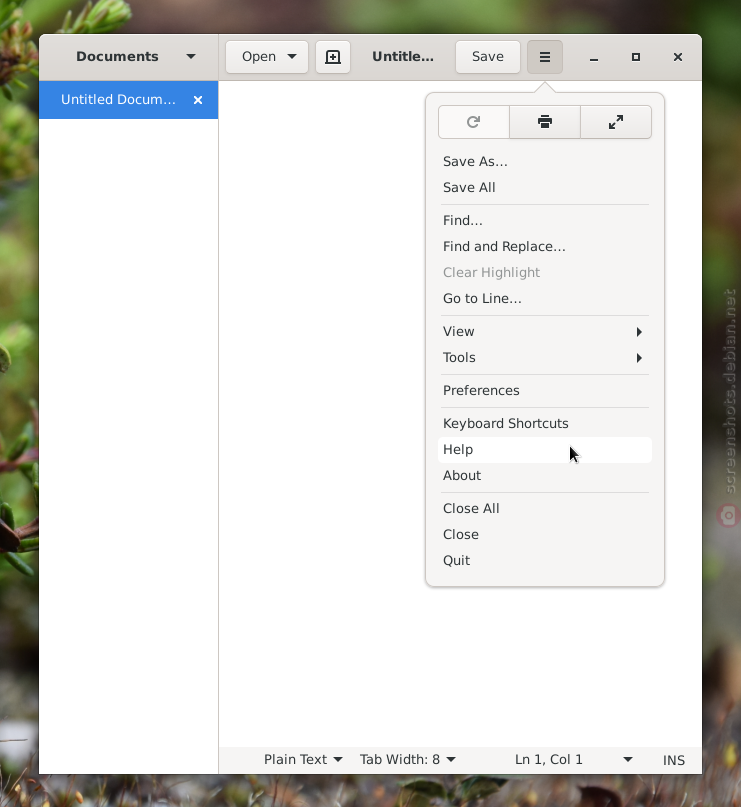
Task: Click the Print icon in menu
Action: [544, 122]
